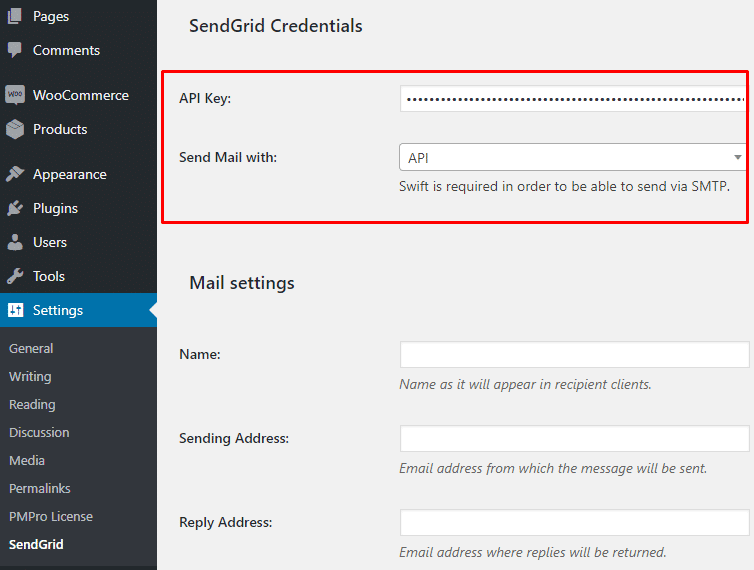Click 'Name as it will appear' hint
Viewport: 754px width, 570px height.
tap(525, 384)
